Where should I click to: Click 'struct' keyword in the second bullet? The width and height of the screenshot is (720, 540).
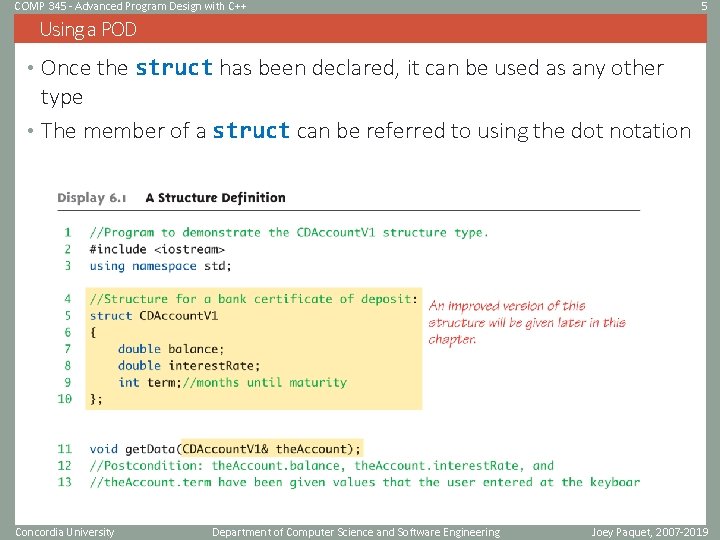coord(251,130)
